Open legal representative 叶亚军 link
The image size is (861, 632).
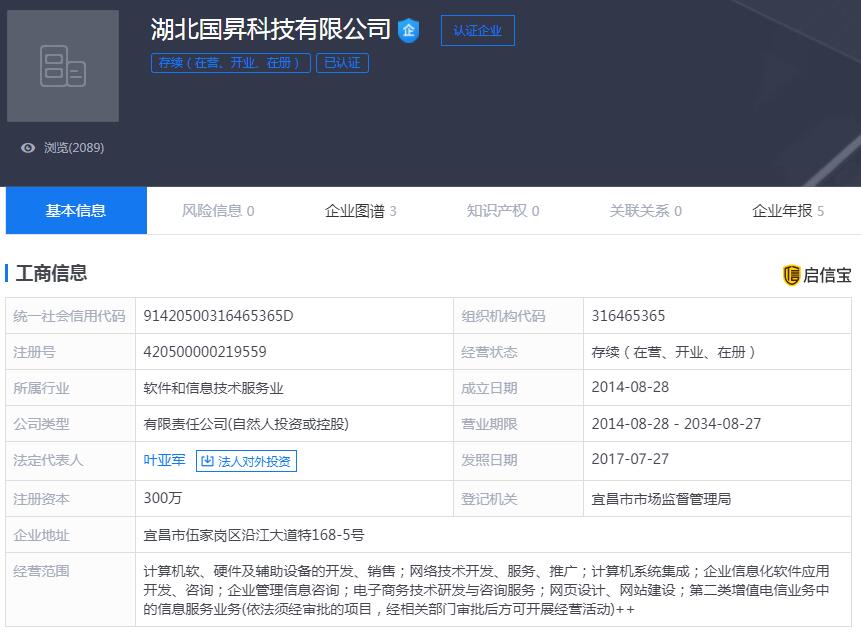click(164, 460)
